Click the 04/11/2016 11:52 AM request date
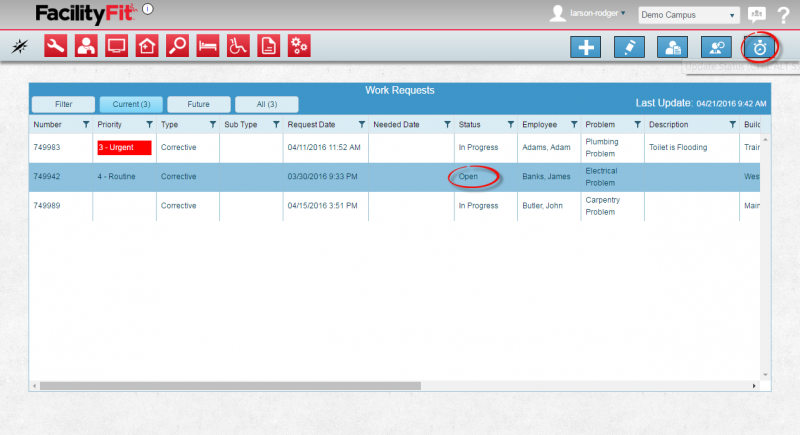 pyautogui.click(x=324, y=147)
